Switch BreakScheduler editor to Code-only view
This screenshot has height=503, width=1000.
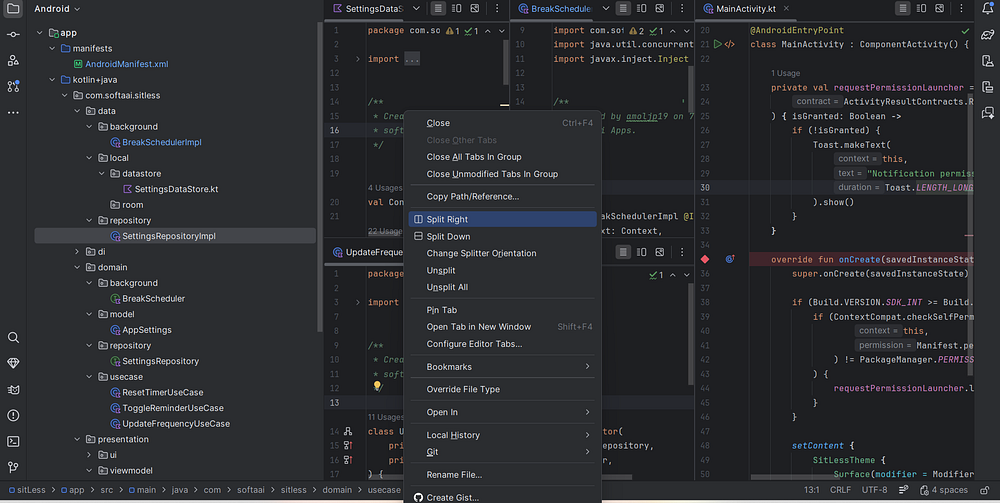(623, 8)
